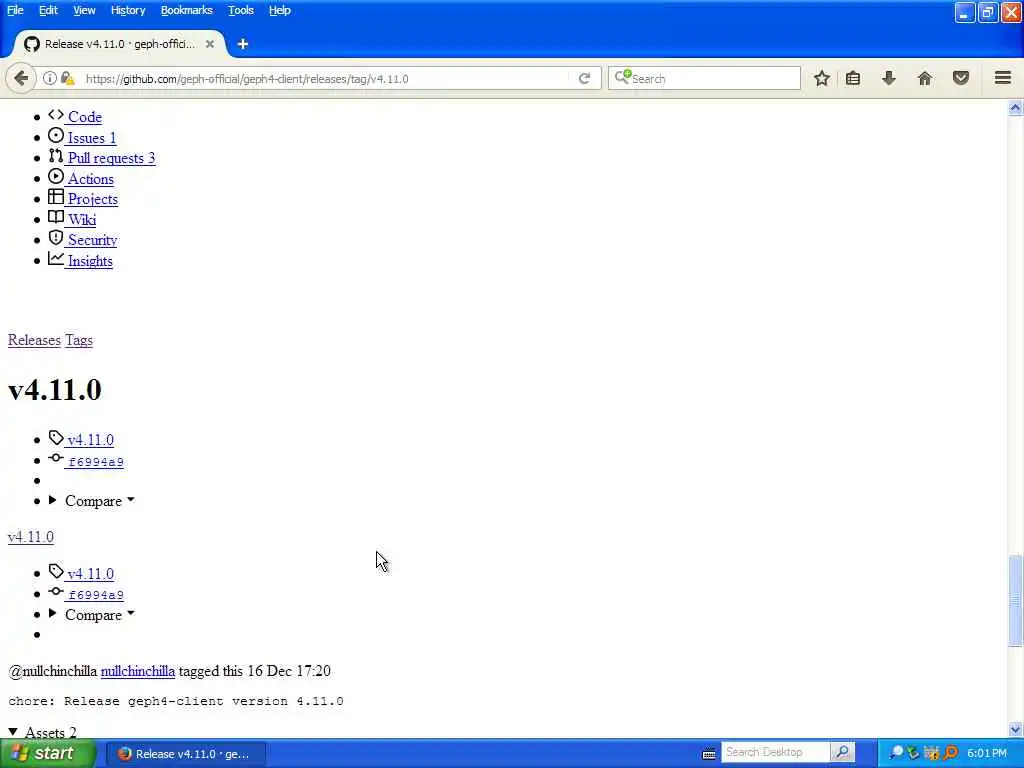The height and width of the screenshot is (768, 1024).
Task: Open the Edit menu
Action: (x=48, y=10)
